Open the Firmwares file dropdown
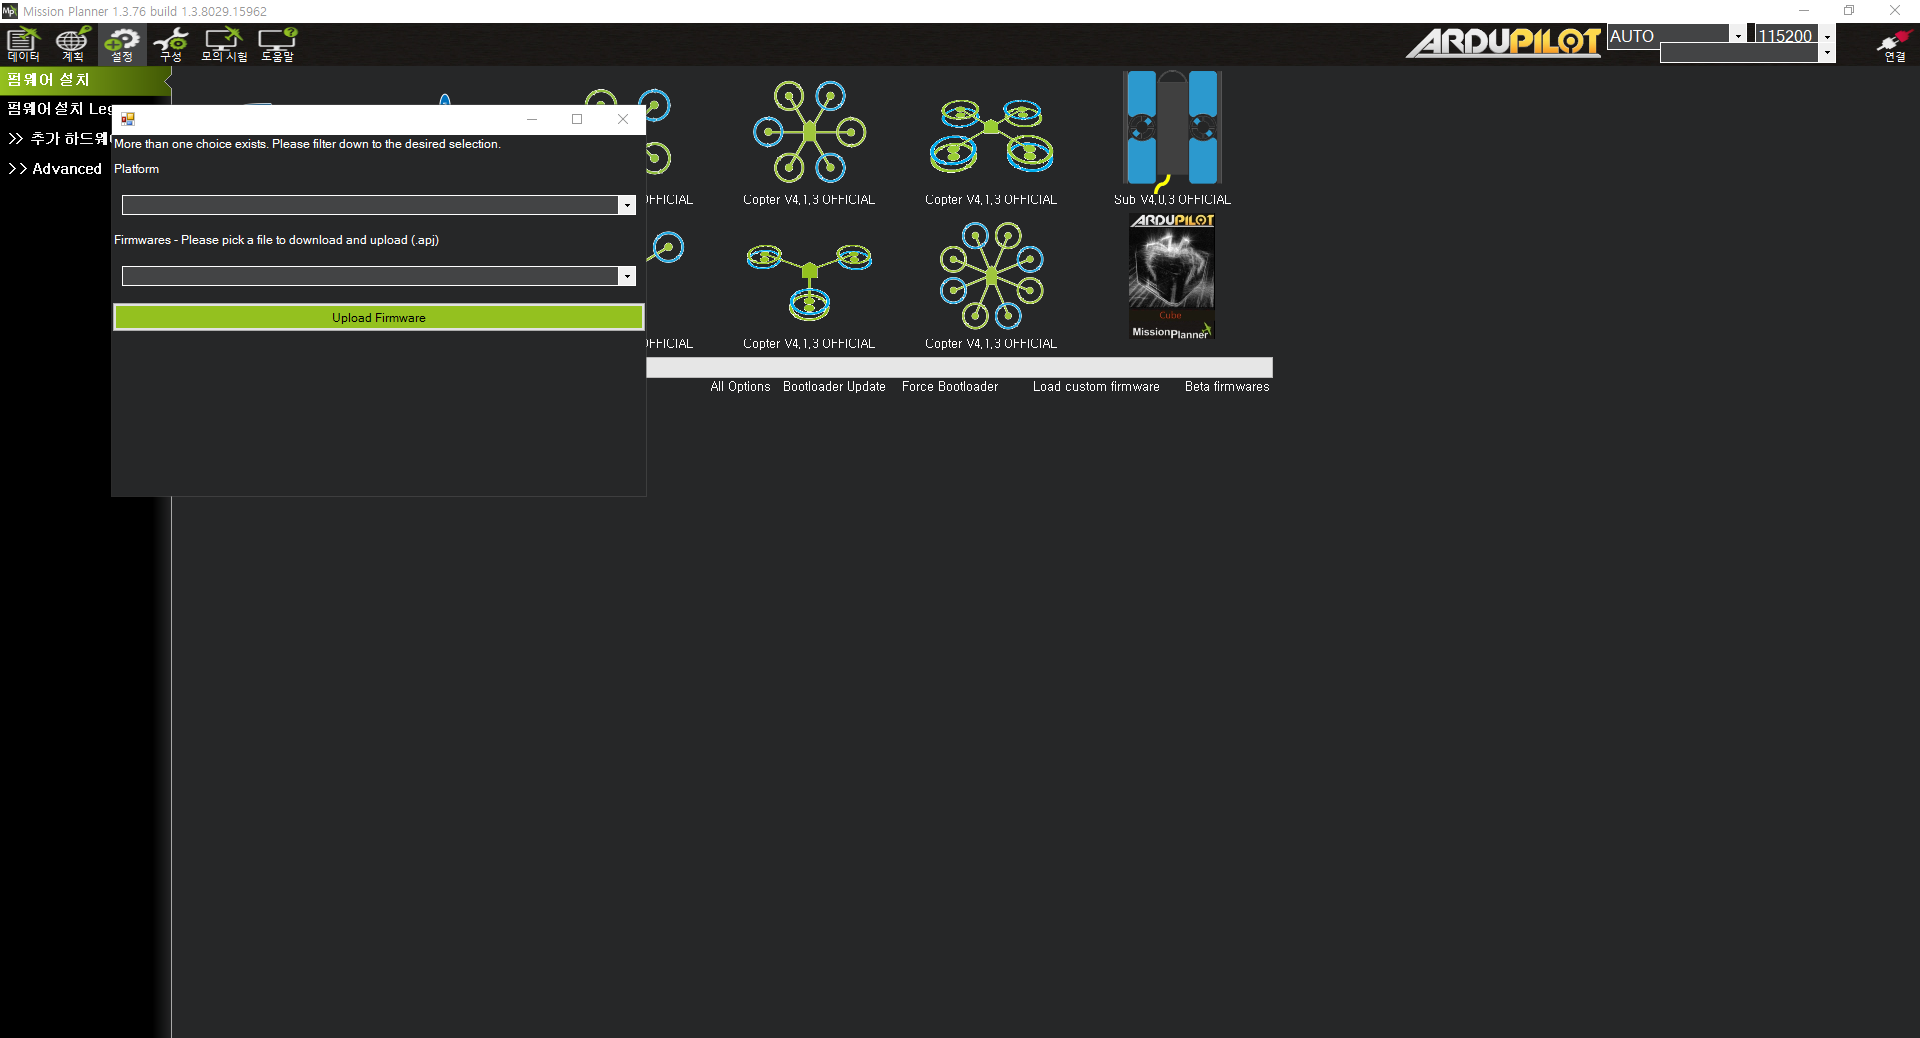 (x=627, y=276)
